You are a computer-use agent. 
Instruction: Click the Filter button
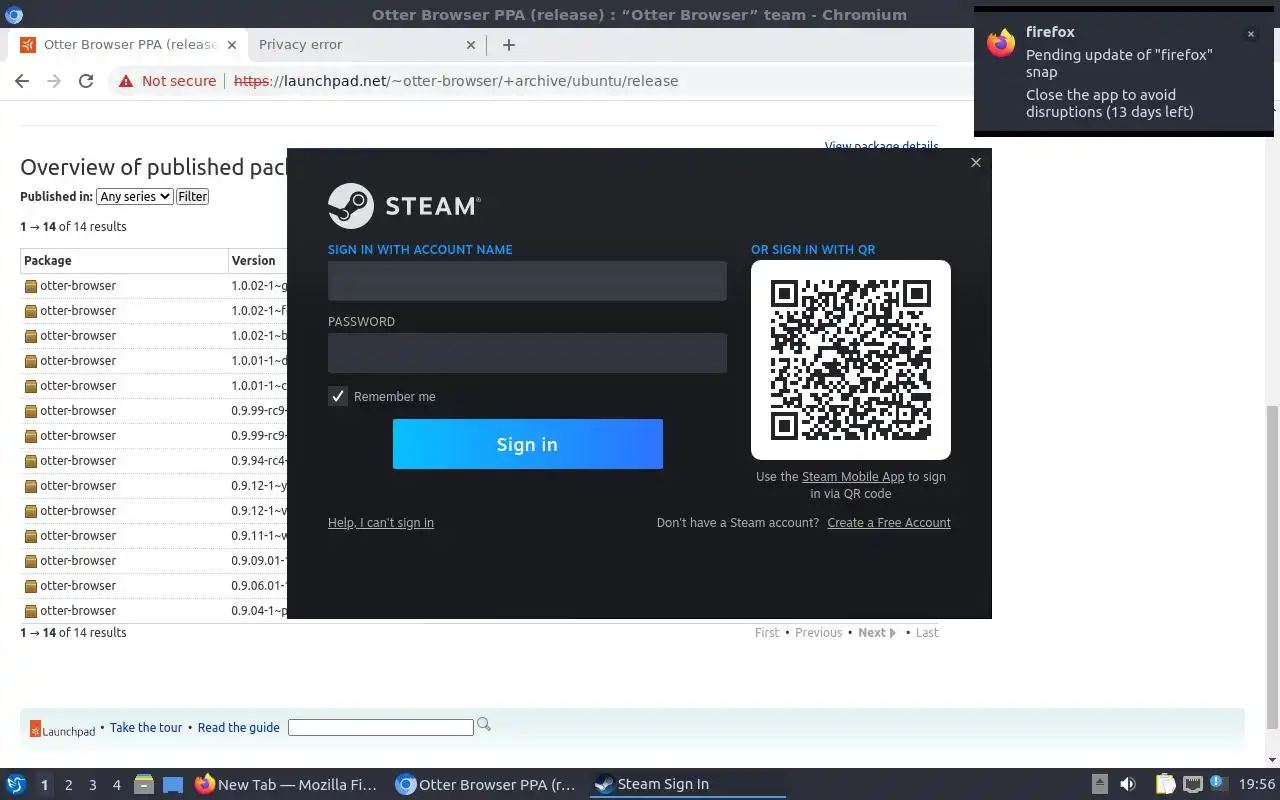[193, 197]
